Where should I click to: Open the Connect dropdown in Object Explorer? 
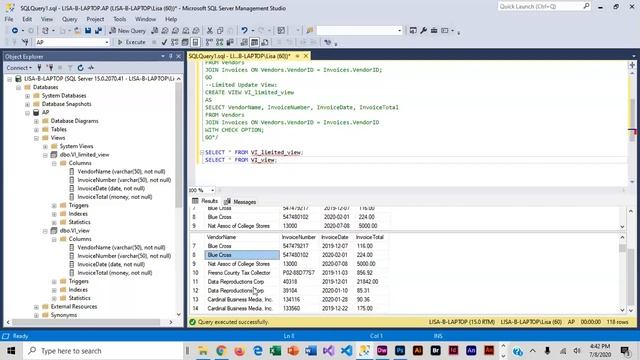[19, 68]
